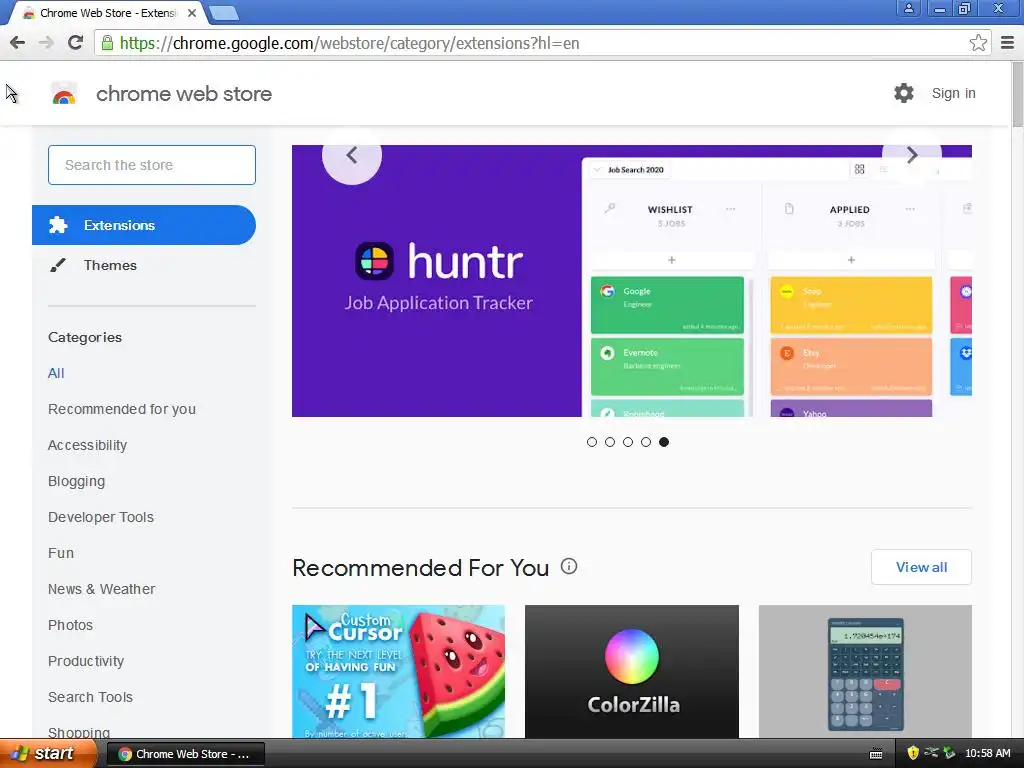Click the huntr Job Application Tracker banner
The width and height of the screenshot is (1024, 768).
coord(632,281)
